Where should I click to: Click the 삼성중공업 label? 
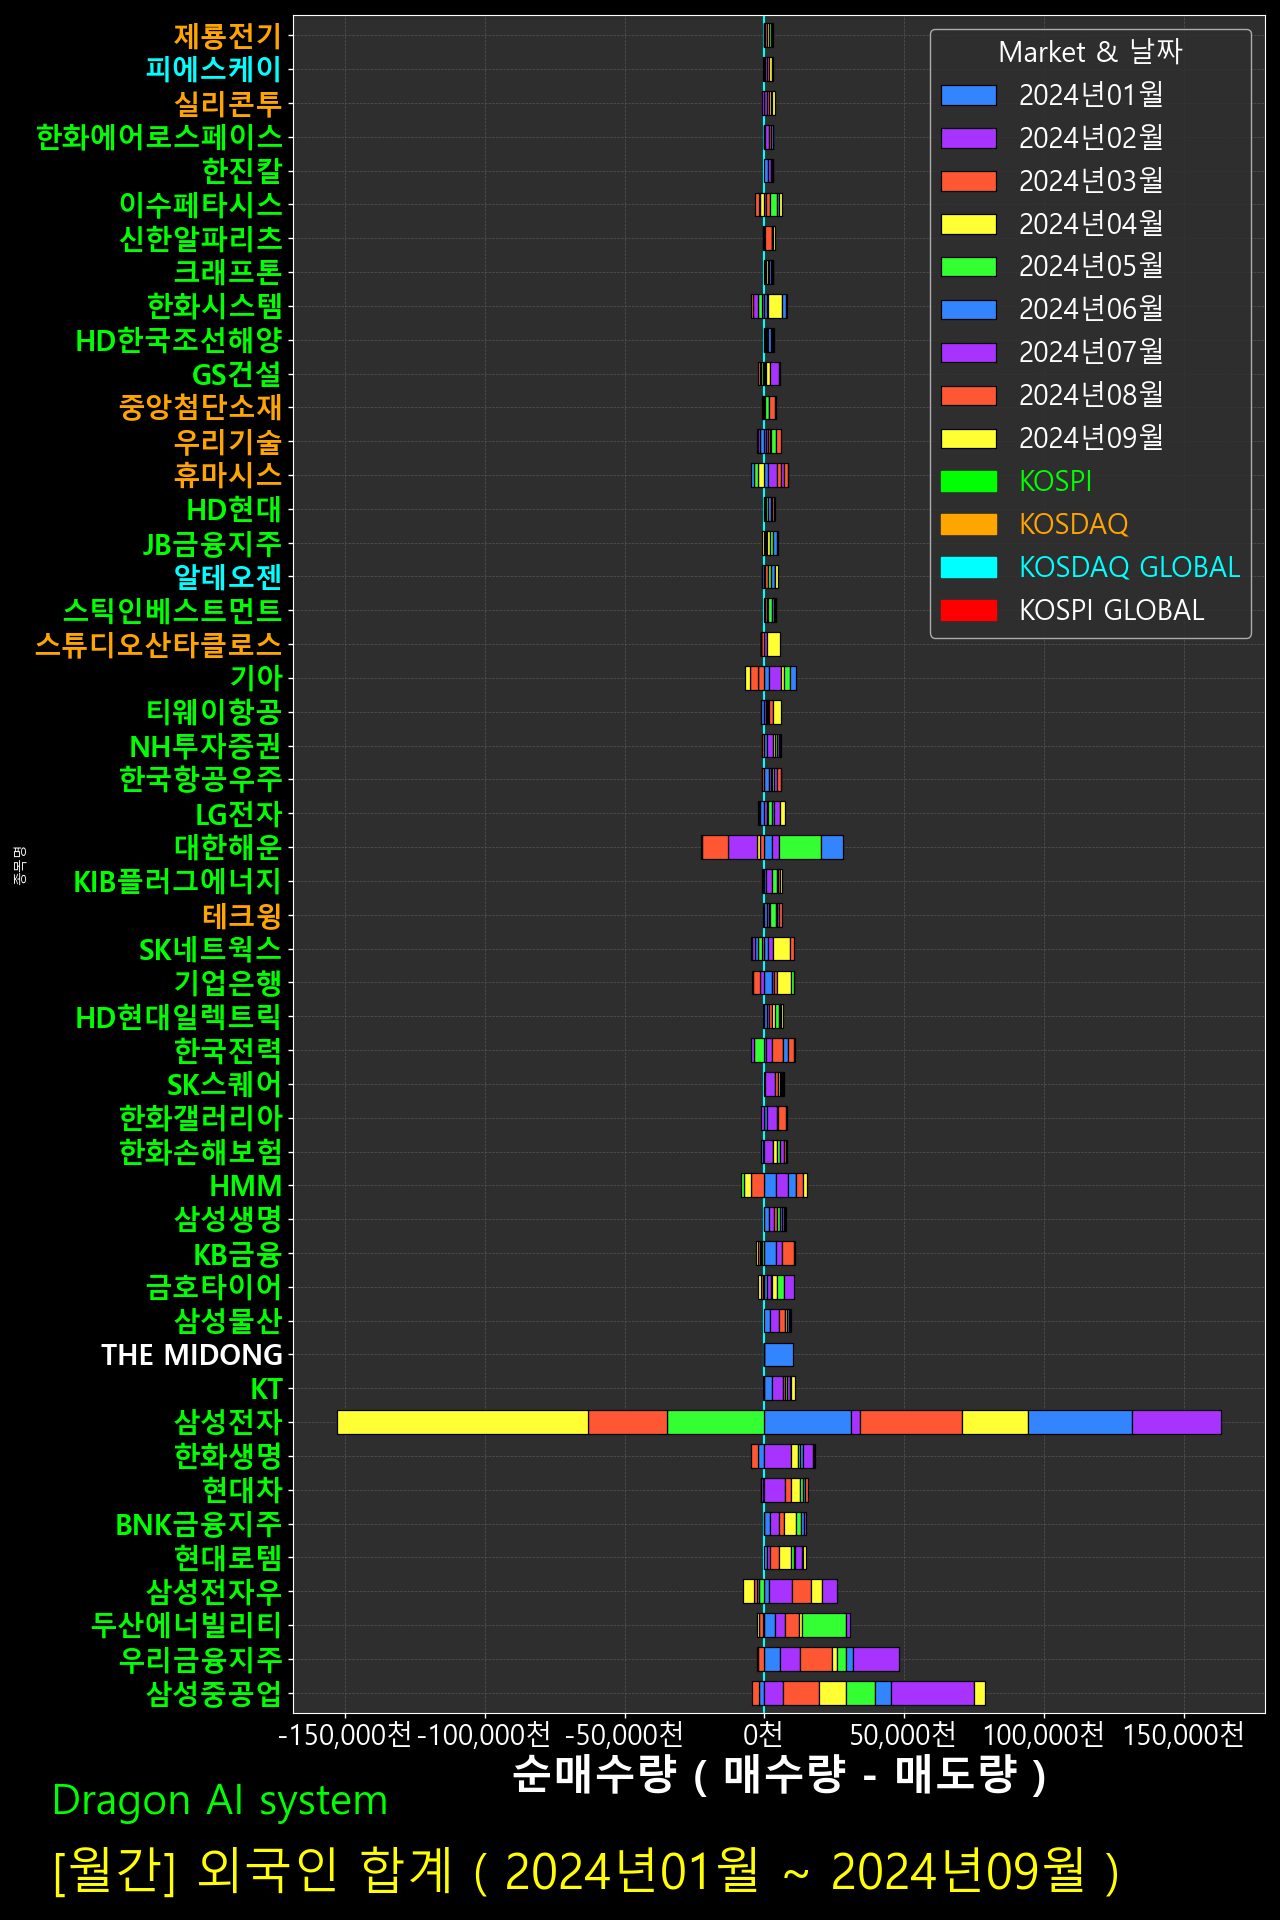tap(214, 1693)
